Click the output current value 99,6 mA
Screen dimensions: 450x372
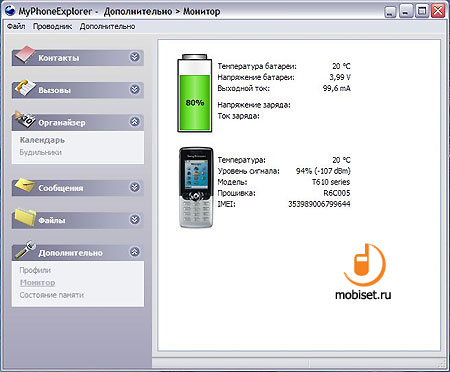point(337,88)
